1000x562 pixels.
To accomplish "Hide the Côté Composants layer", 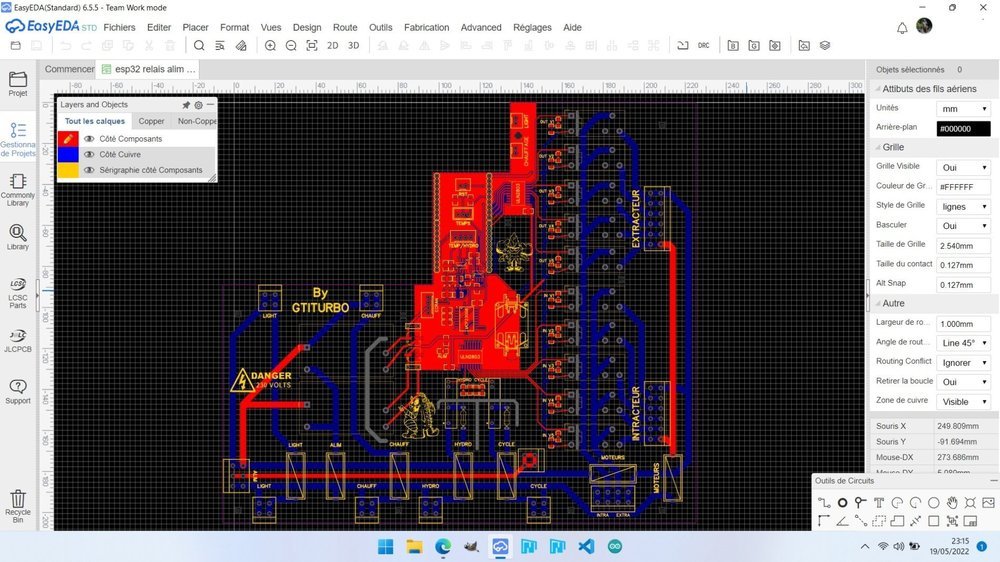I will [x=89, y=138].
